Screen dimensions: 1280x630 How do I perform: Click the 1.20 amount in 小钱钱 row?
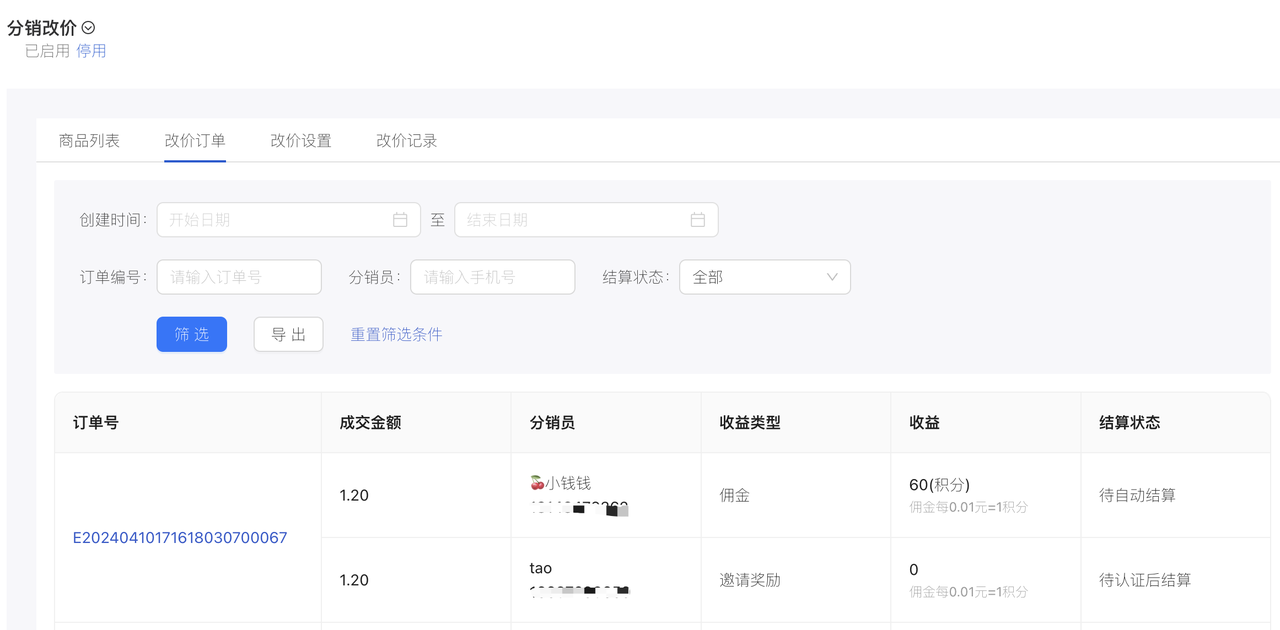click(354, 495)
